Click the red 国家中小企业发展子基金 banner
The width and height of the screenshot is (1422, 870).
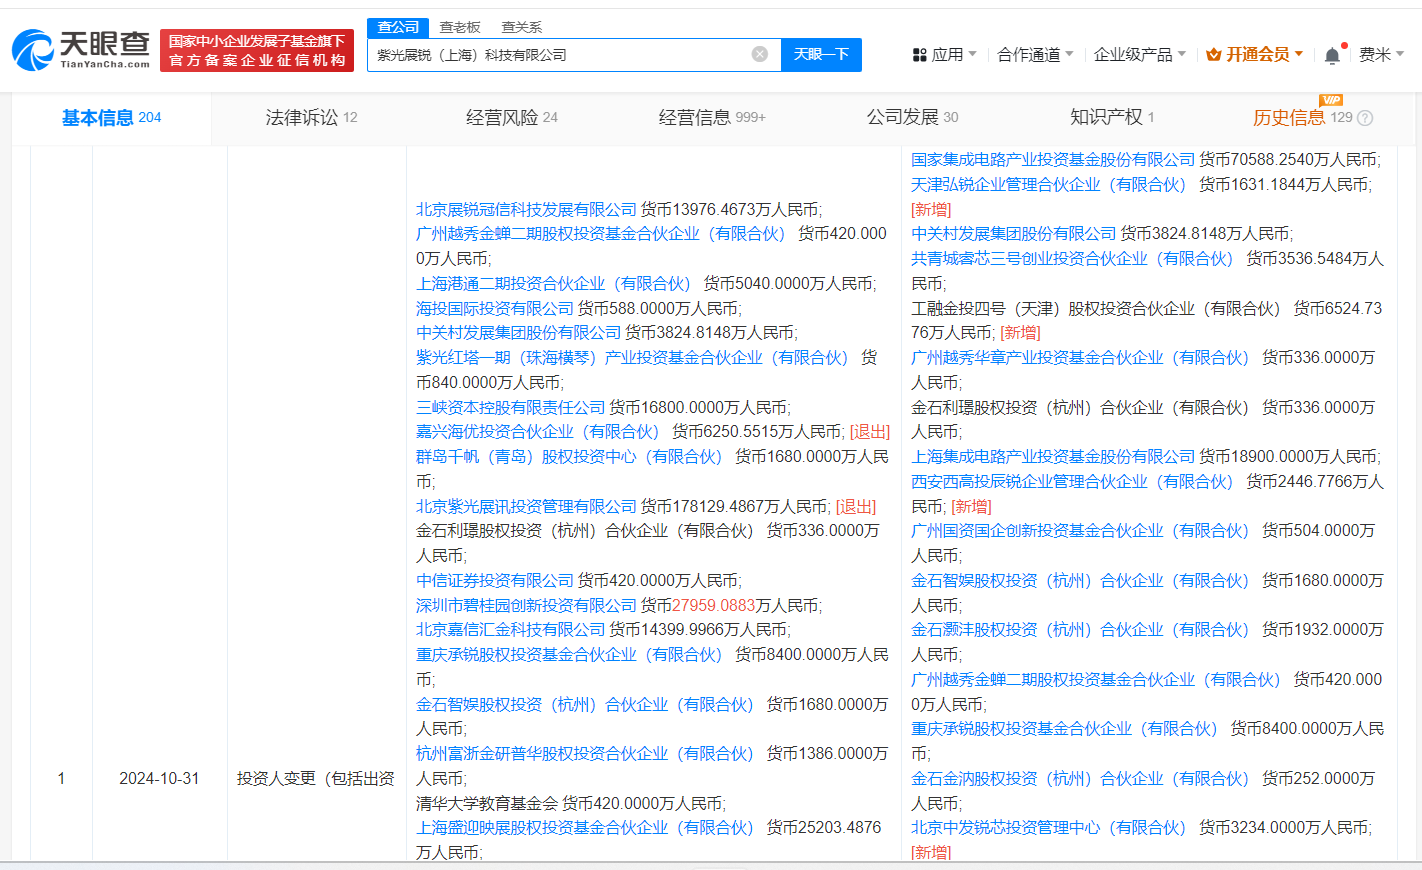click(x=257, y=50)
